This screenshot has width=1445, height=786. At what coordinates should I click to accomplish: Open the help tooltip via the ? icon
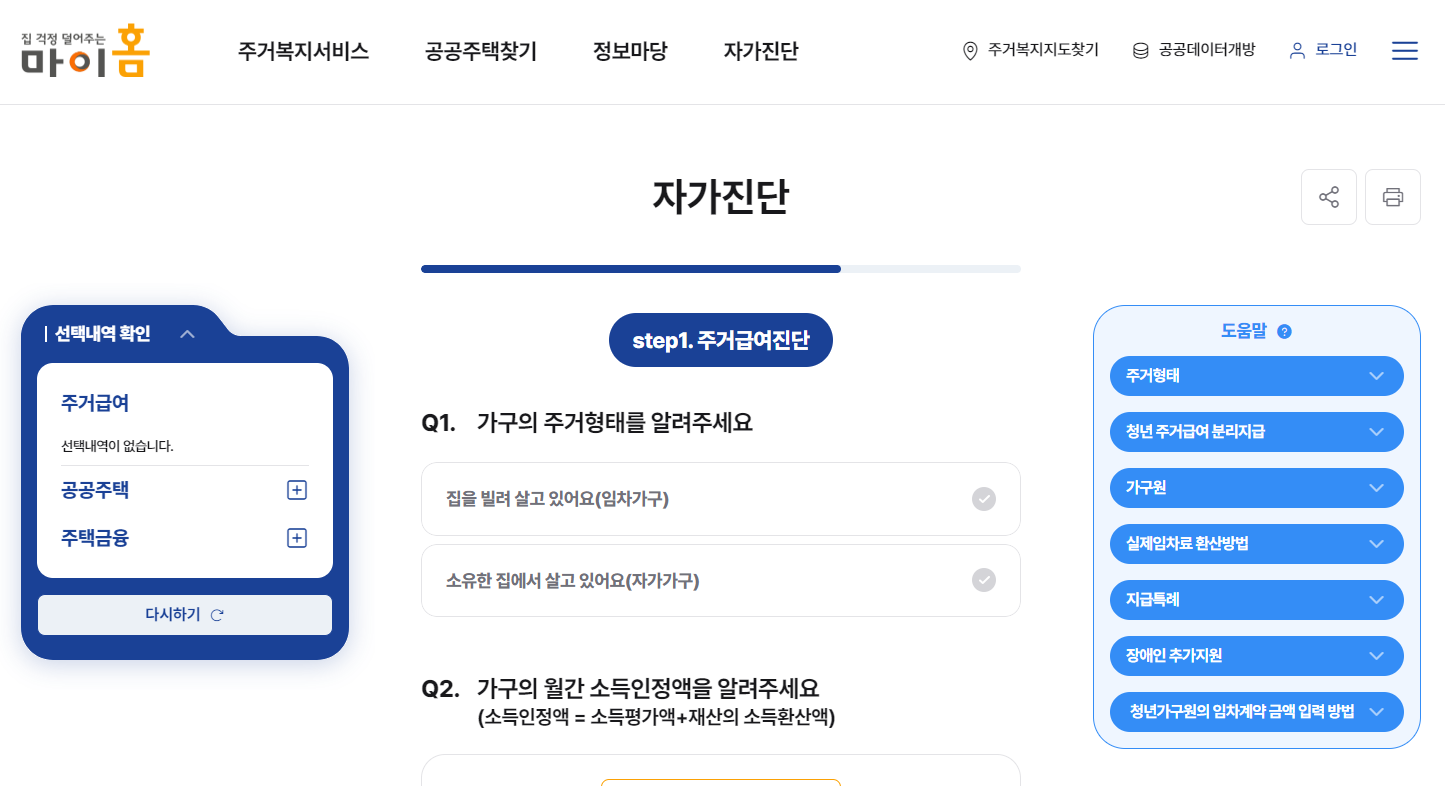pos(1284,330)
